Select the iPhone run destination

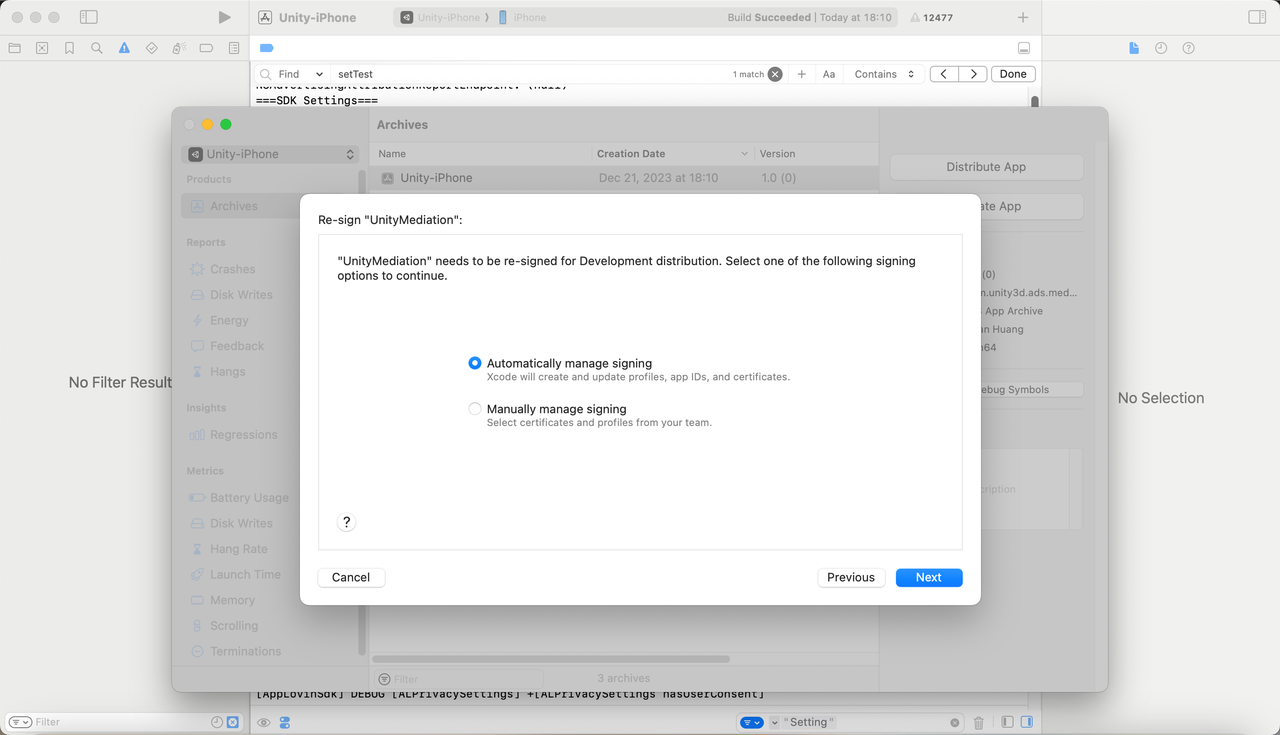[522, 18]
